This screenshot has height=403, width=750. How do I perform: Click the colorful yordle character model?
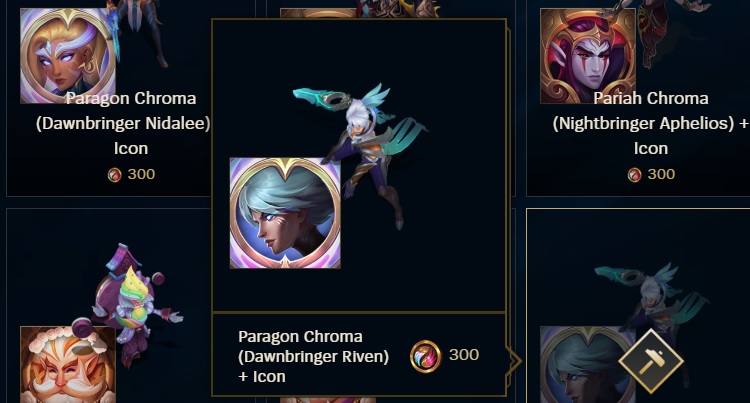[x=134, y=306]
